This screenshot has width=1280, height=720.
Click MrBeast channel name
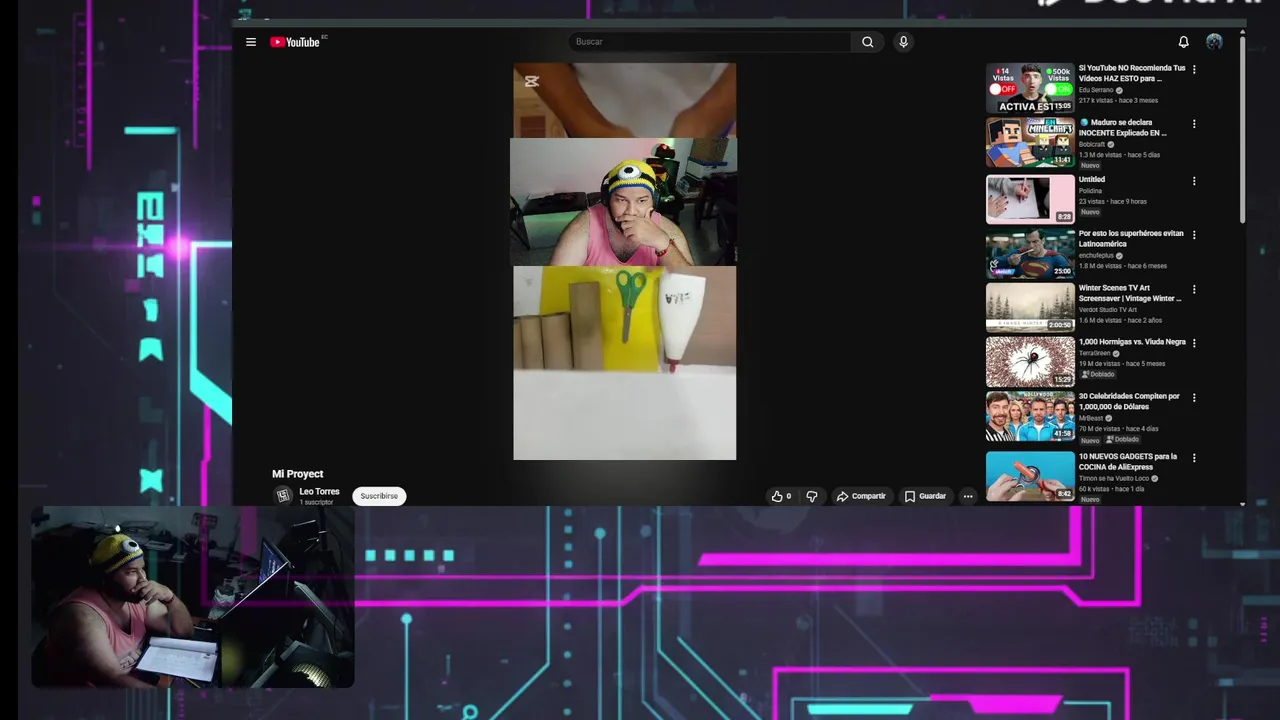(1091, 418)
